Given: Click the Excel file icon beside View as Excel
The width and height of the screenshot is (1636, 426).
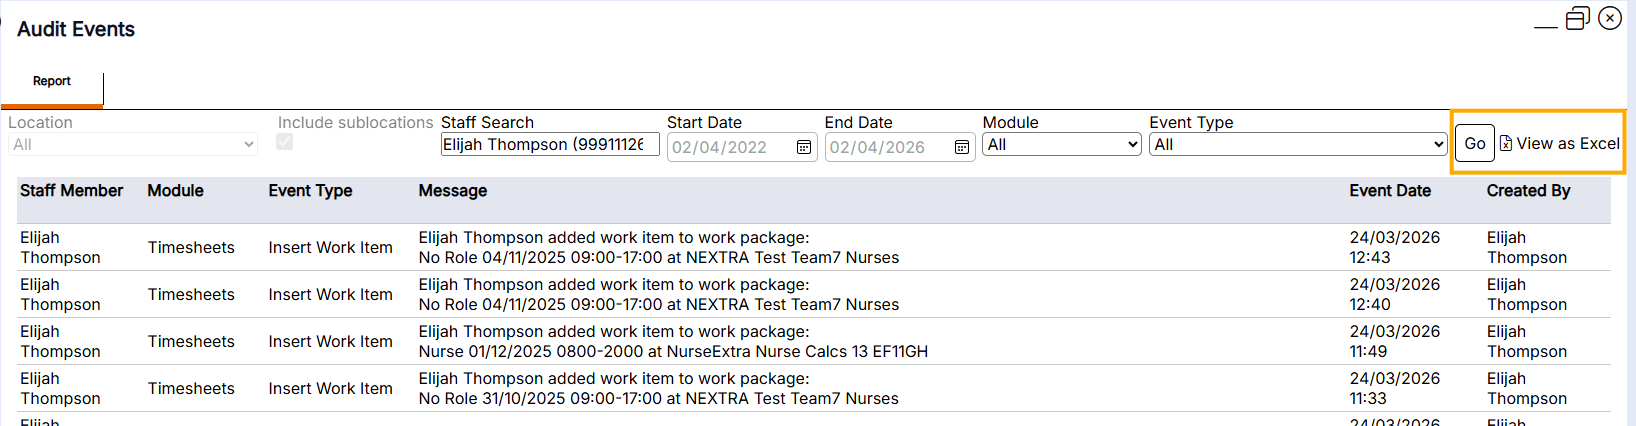Looking at the screenshot, I should pos(1506,144).
